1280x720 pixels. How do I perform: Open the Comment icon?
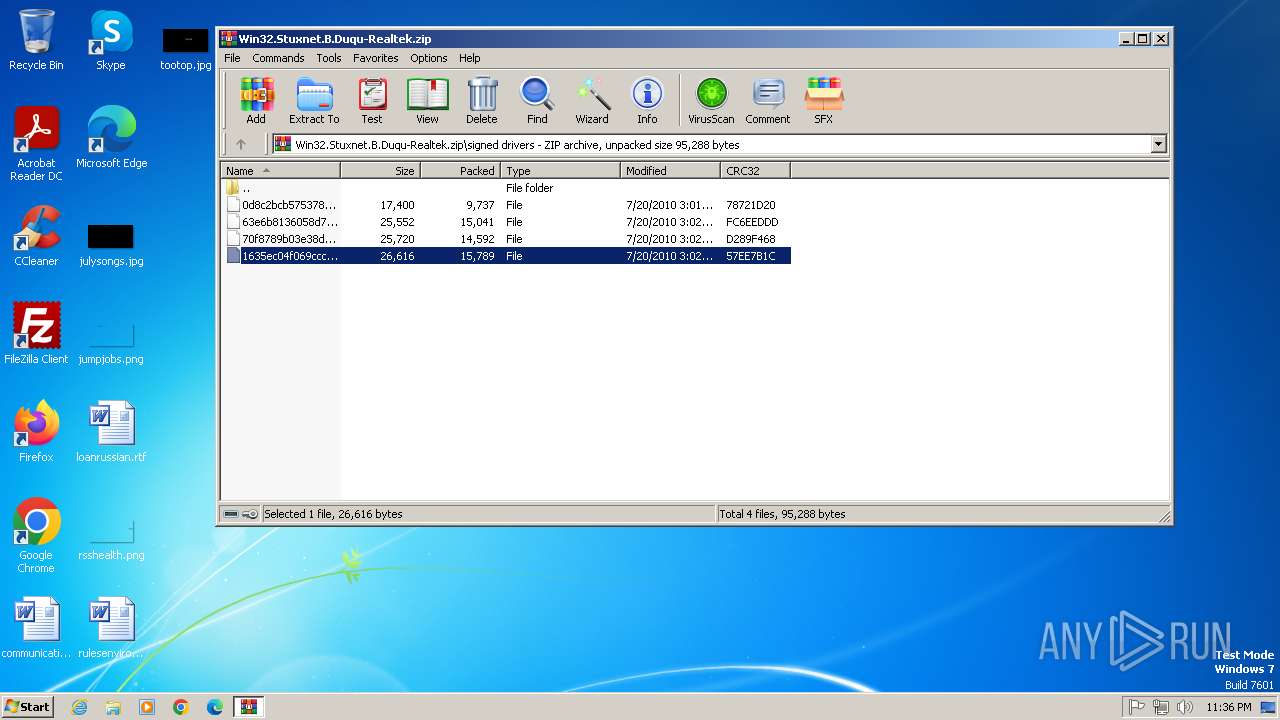768,100
